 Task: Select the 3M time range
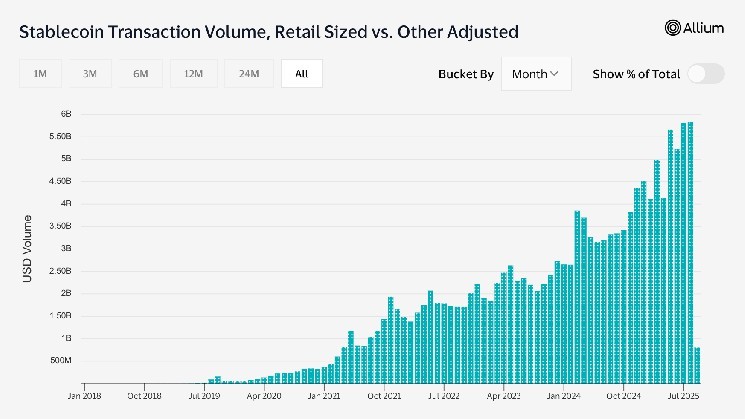(x=90, y=74)
